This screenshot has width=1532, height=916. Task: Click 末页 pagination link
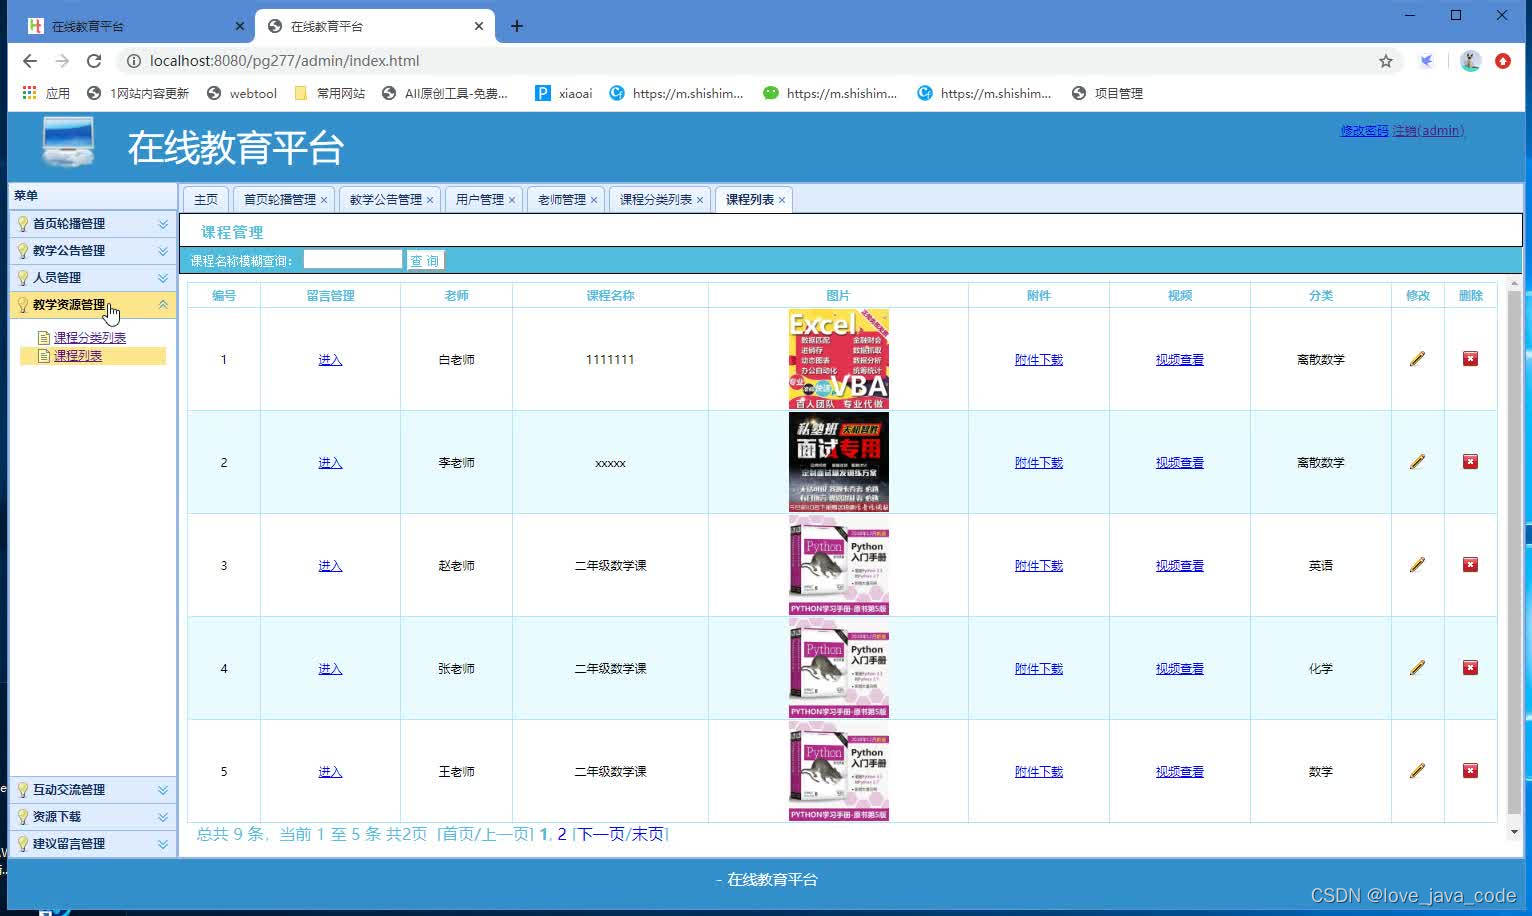coord(648,834)
